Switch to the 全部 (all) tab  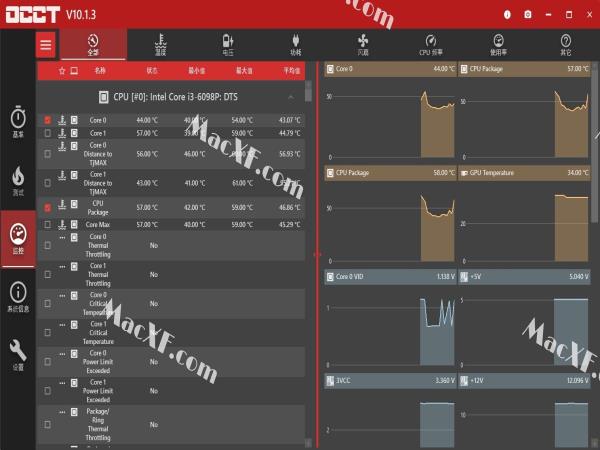tap(93, 45)
